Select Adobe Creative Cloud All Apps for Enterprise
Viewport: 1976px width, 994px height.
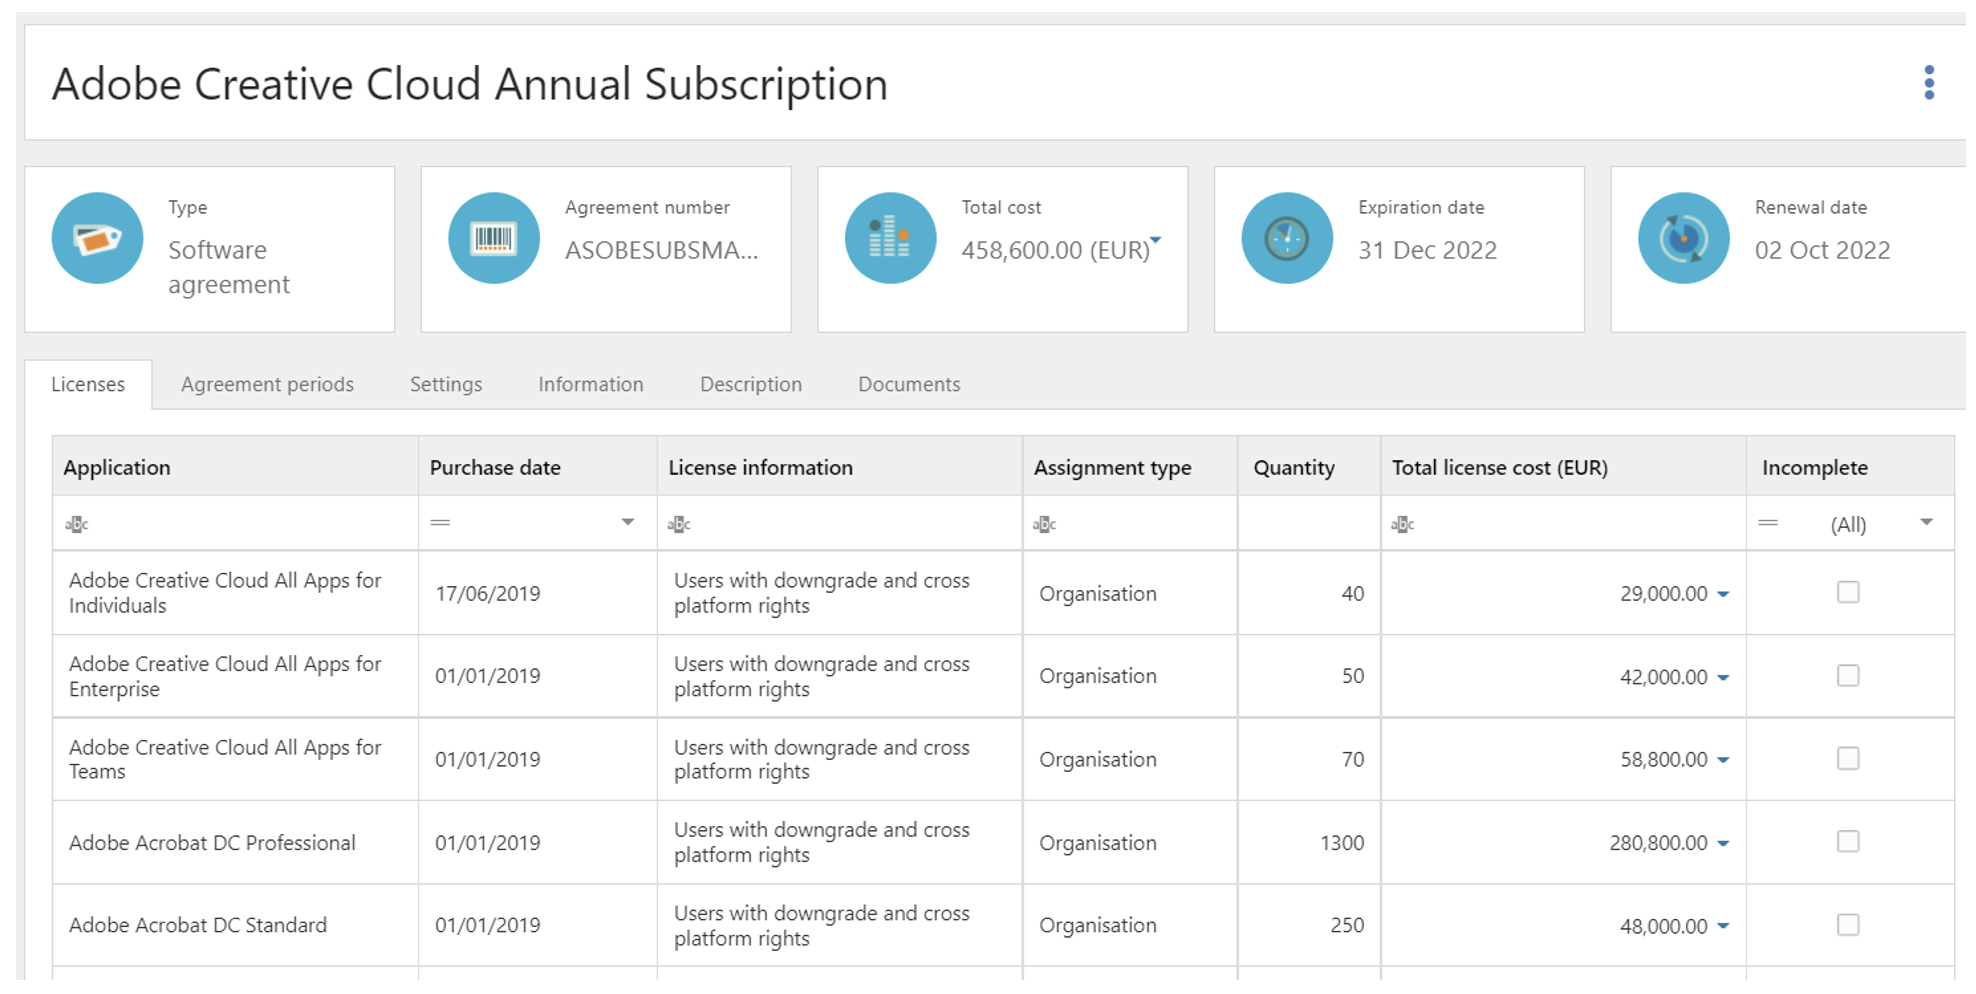coord(225,676)
